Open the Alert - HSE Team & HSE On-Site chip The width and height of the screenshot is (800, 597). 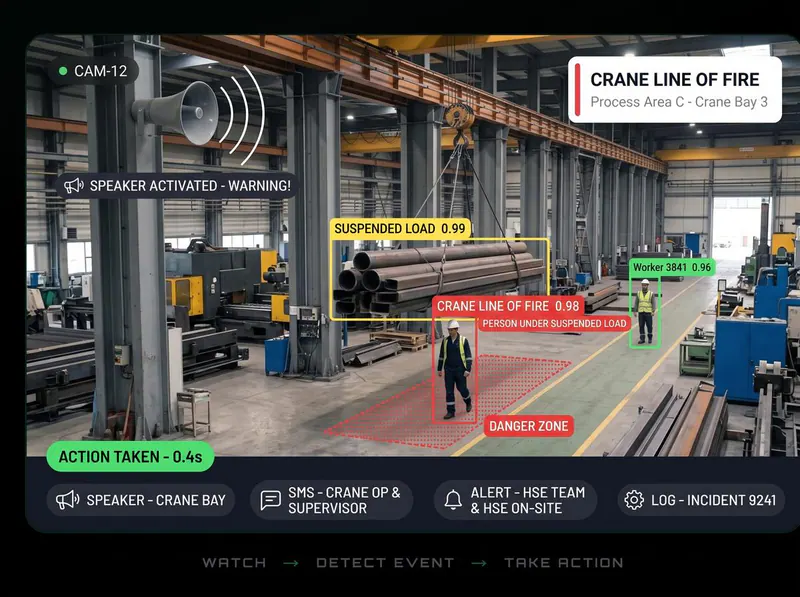click(515, 500)
